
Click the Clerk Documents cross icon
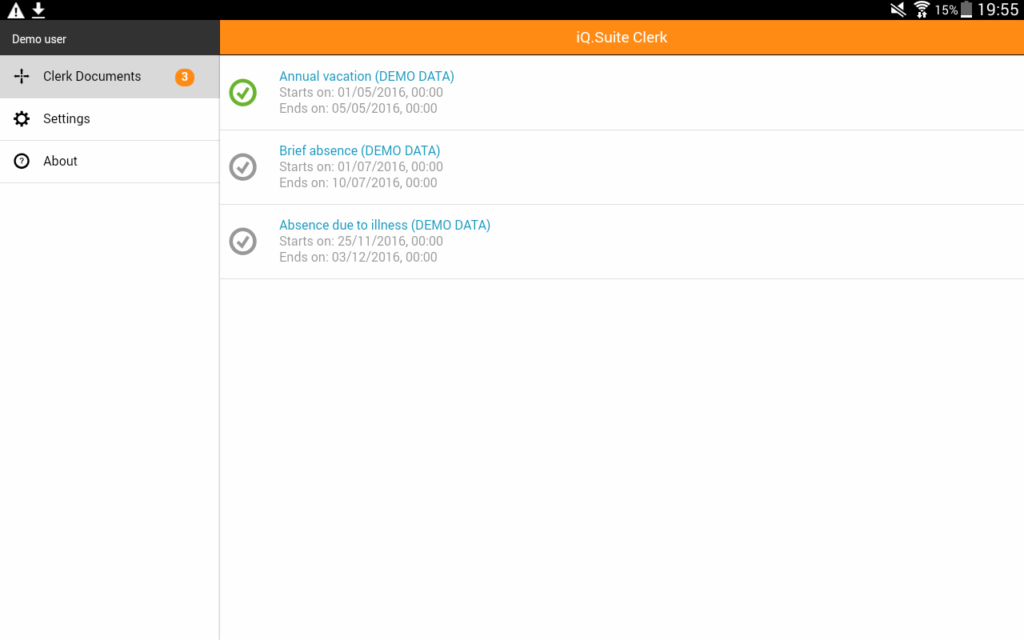coord(21,77)
